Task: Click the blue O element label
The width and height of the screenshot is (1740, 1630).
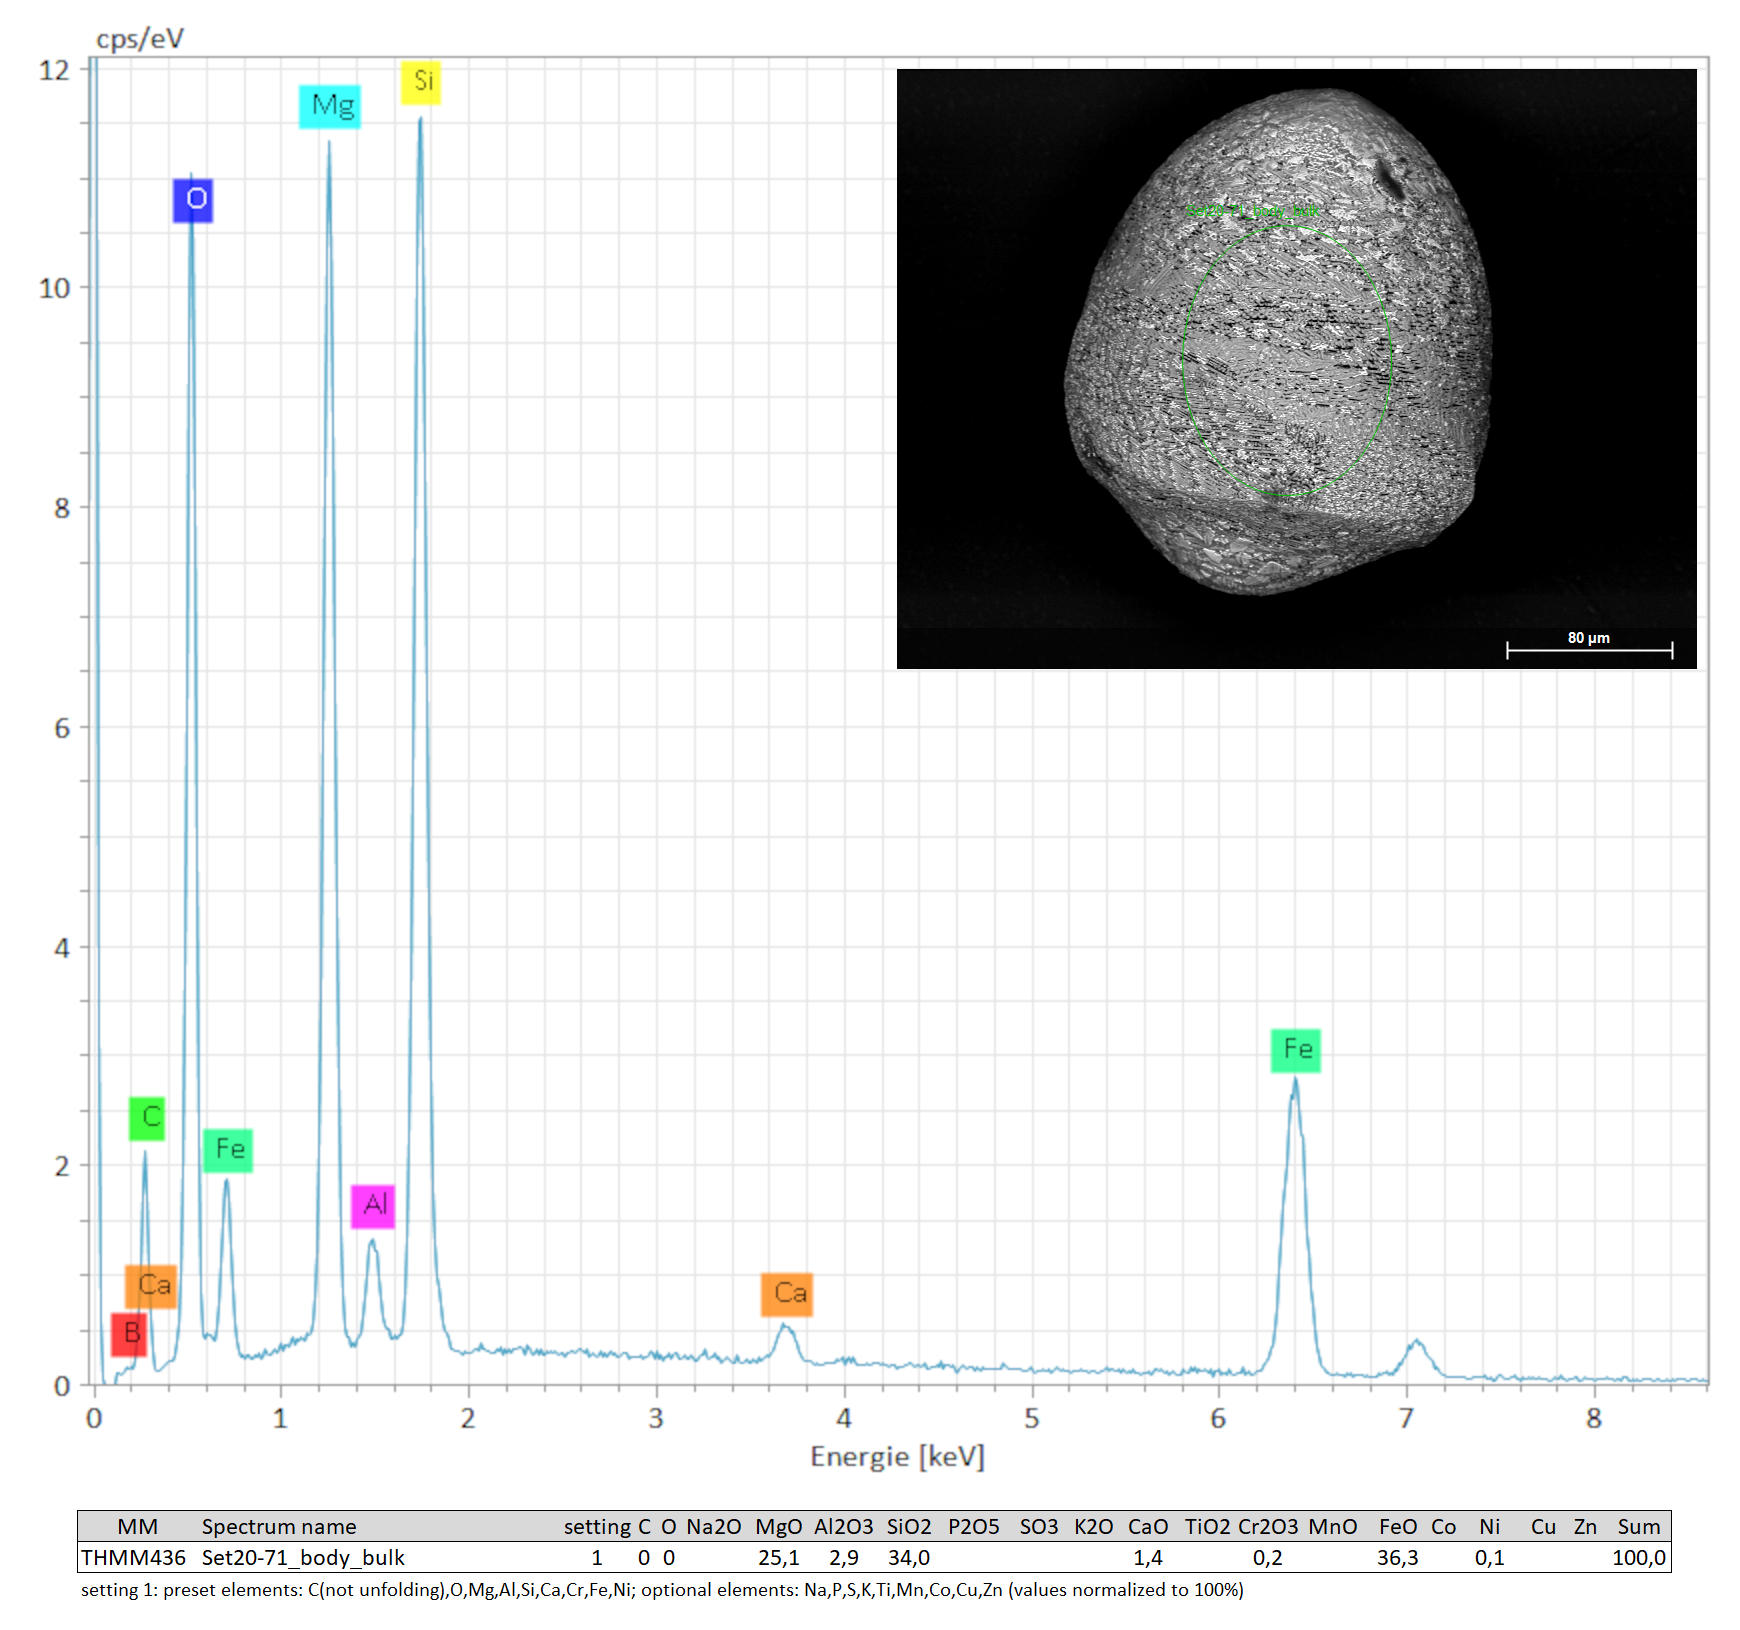Action: 193,200
